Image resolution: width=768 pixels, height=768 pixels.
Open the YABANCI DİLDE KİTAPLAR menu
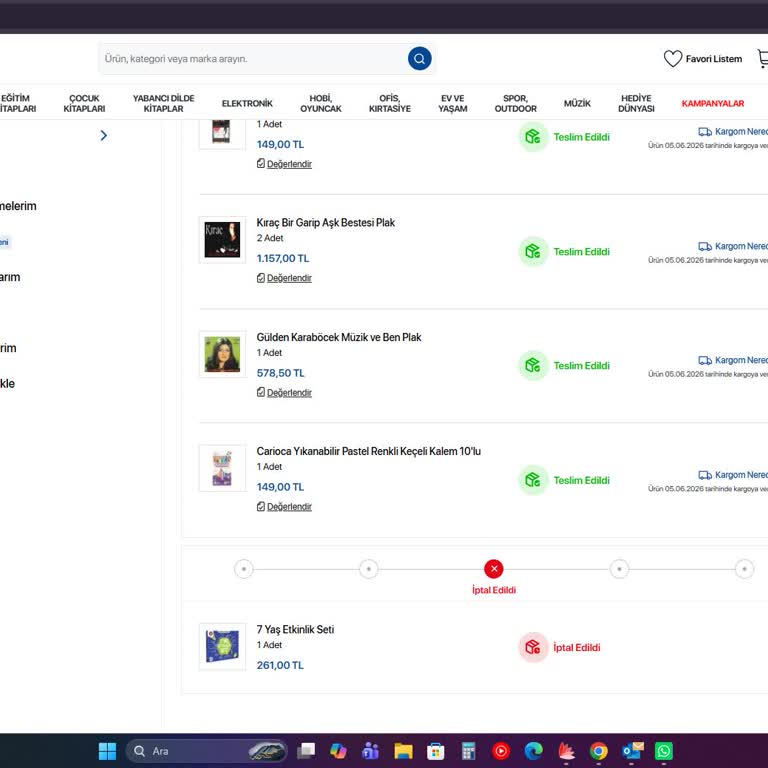164,103
